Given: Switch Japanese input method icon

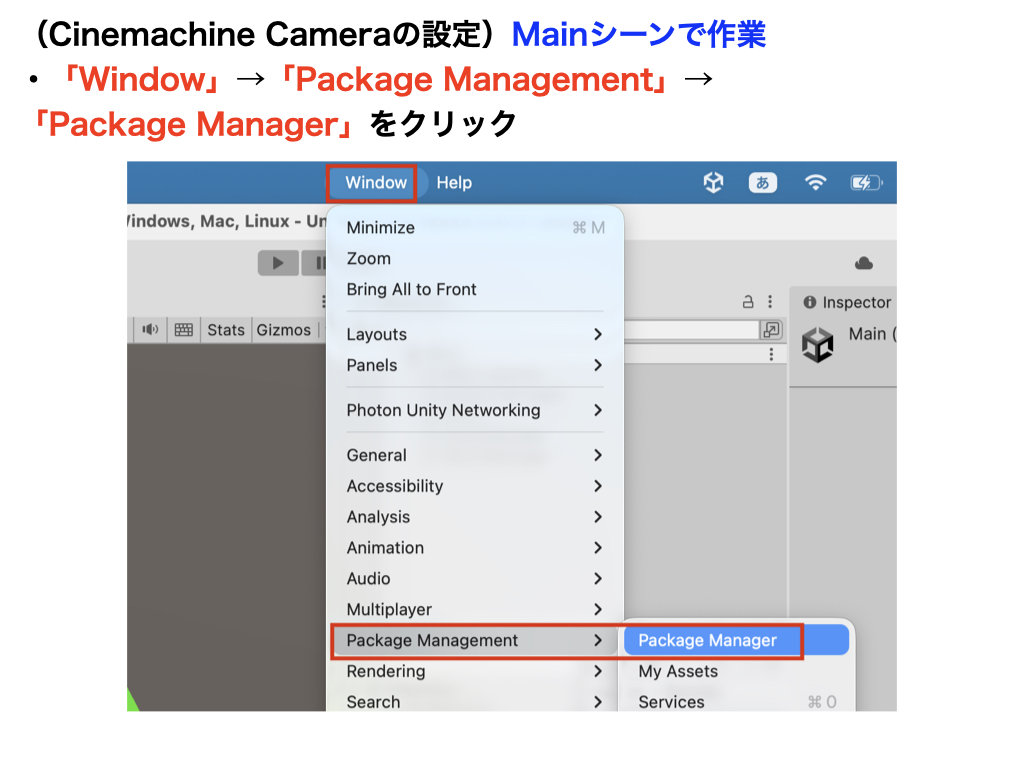Looking at the screenshot, I should pyautogui.click(x=762, y=182).
